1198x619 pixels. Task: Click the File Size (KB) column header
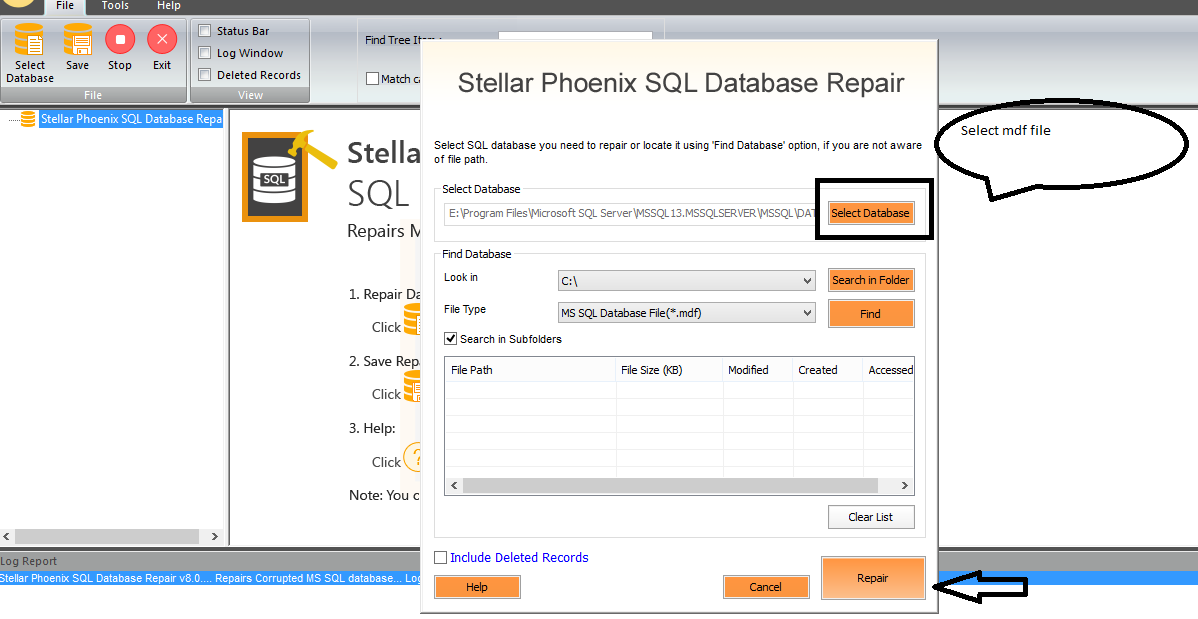669,370
